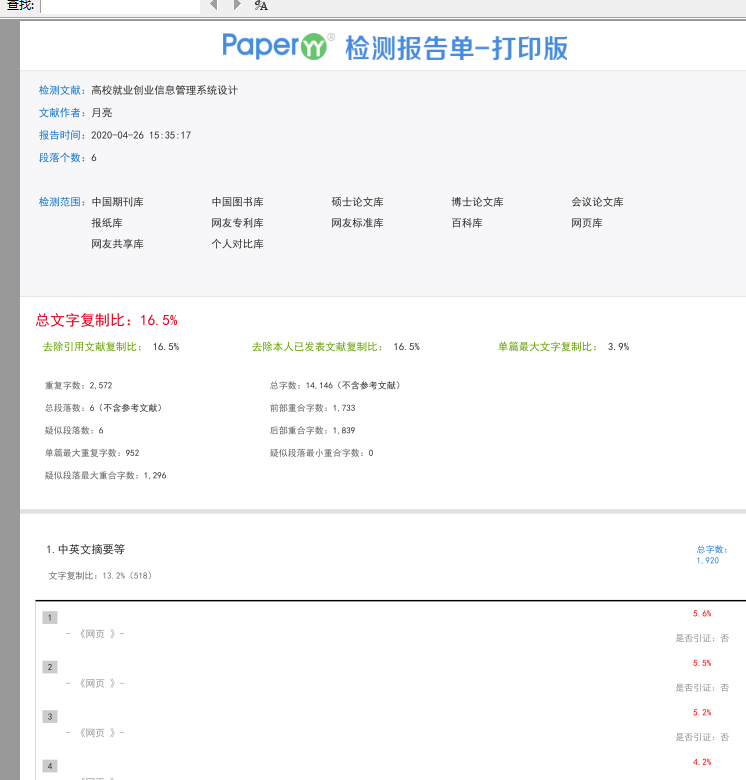Image resolution: width=746 pixels, height=780 pixels.
Task: Click 《网页》 source of entry 2
Action: click(x=97, y=683)
